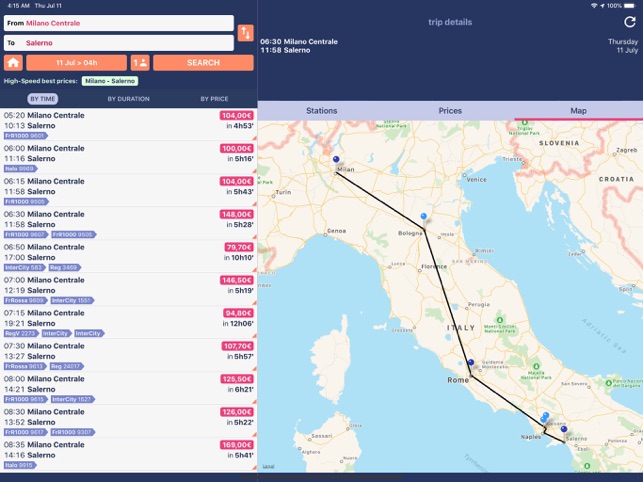Tap the FrRossa 9609 train tag
Screen dimensions: 643x482
click(25, 300)
